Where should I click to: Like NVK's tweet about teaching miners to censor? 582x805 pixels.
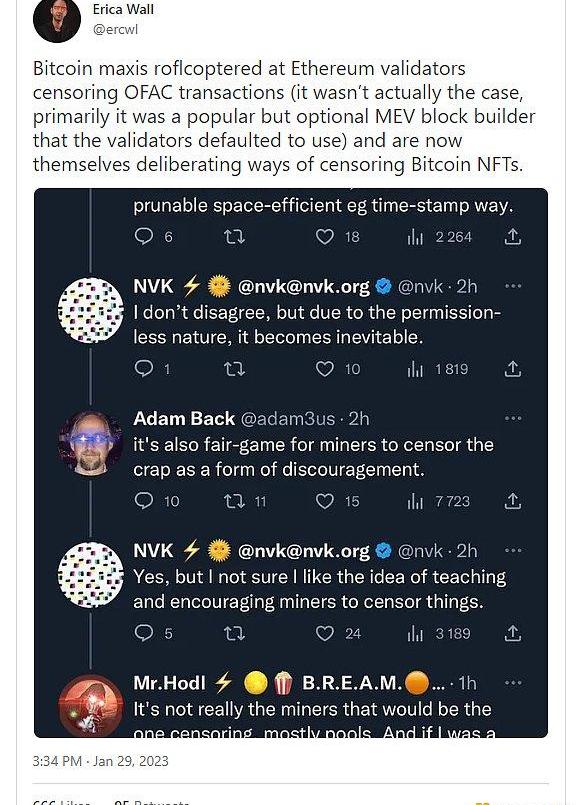tap(324, 633)
